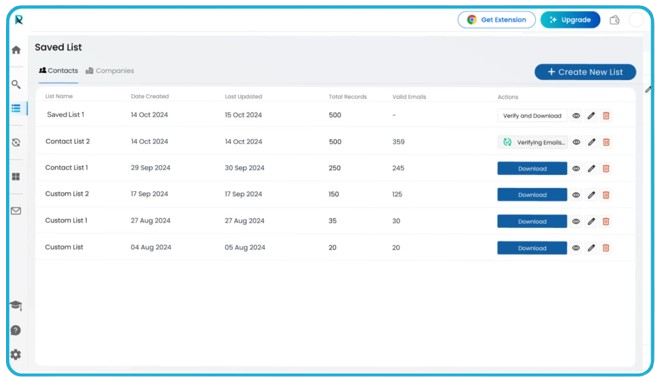Click Verify and Download for Saved List 1

point(532,116)
